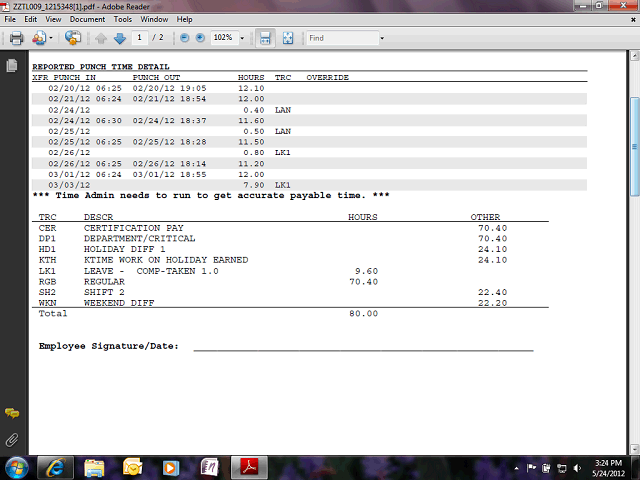Click punch out '02/21/12 18:54'
This screenshot has width=640, height=480.
pos(169,99)
